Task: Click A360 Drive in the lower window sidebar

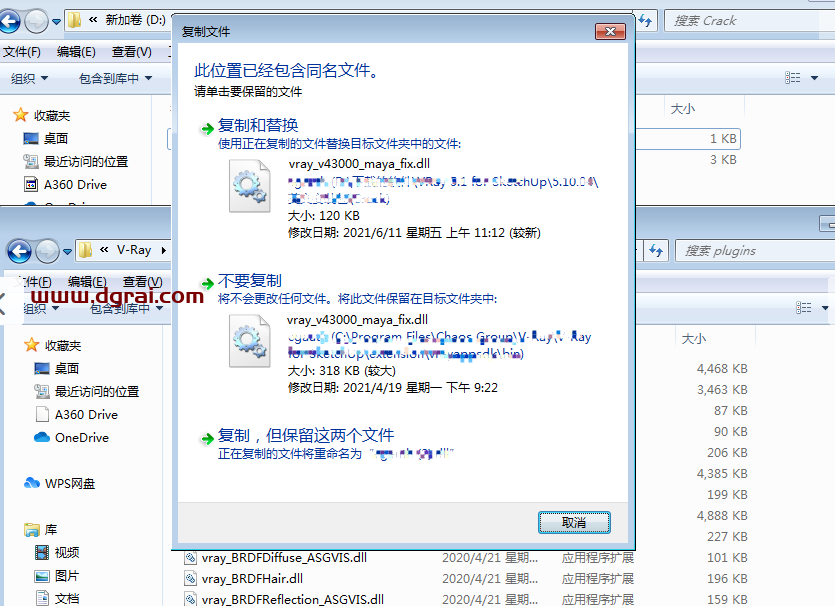Action: [85, 414]
